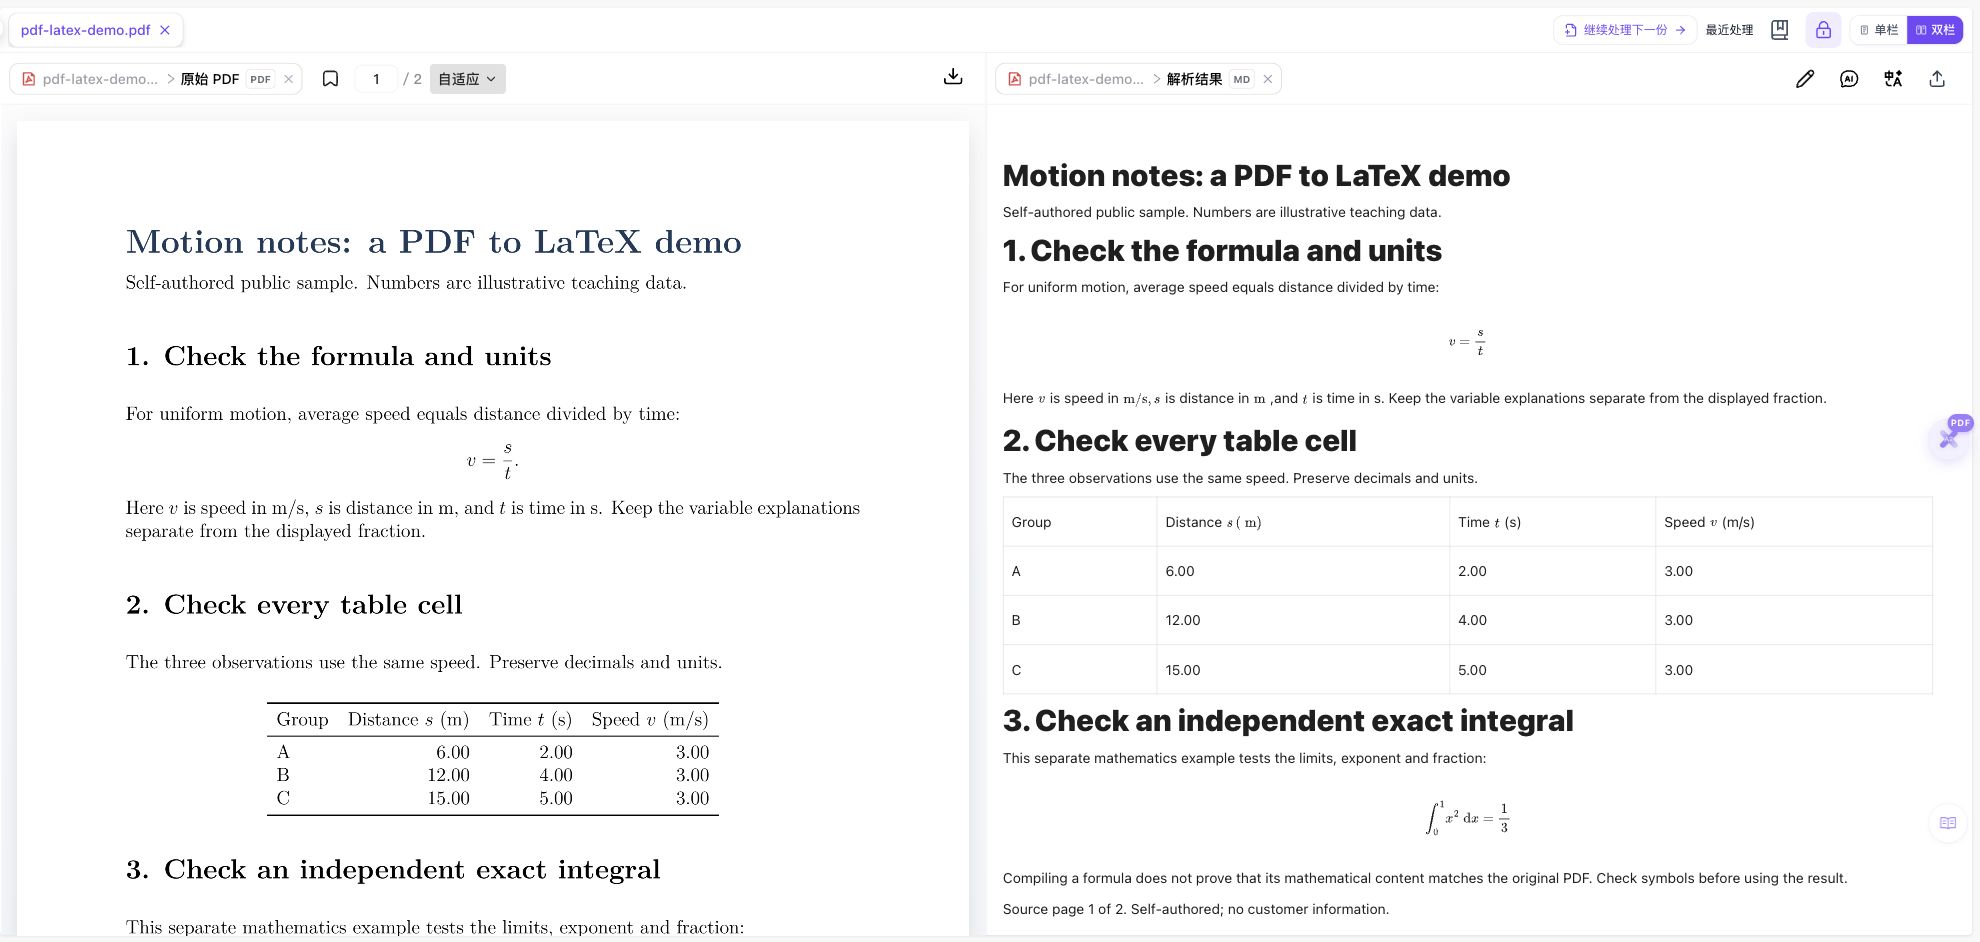Viewport: 1980px width, 942px height.
Task: Click '2. Check every table cell' parsed heading
Action: point(1179,441)
